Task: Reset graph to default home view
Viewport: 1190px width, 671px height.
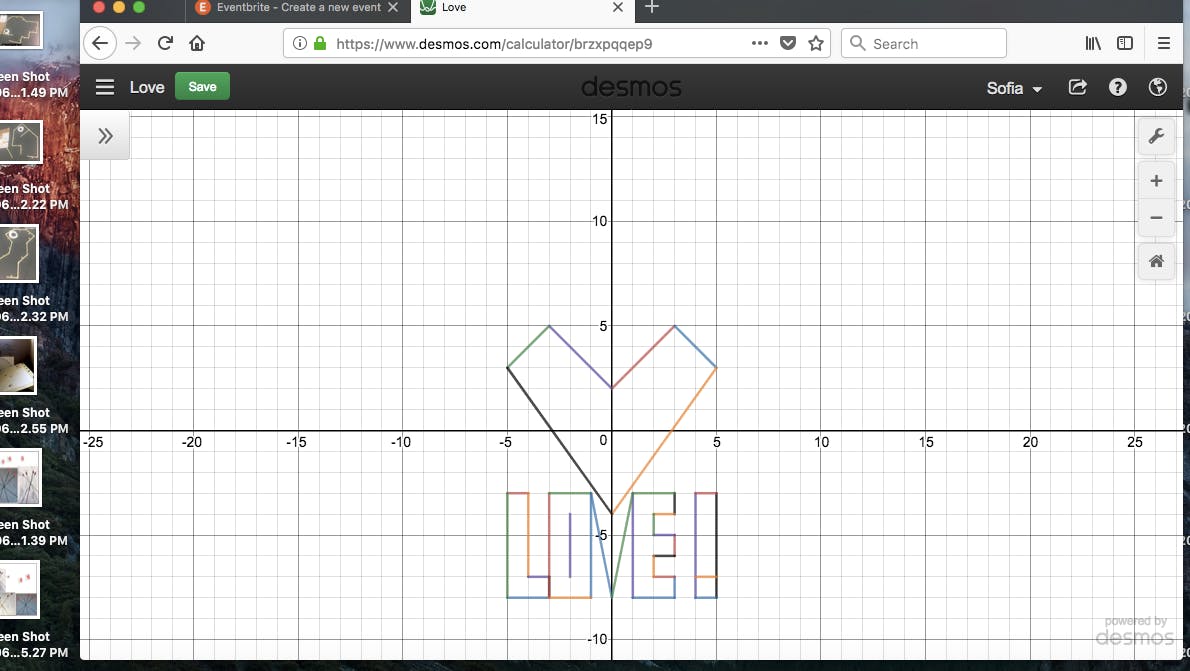Action: click(x=1156, y=261)
